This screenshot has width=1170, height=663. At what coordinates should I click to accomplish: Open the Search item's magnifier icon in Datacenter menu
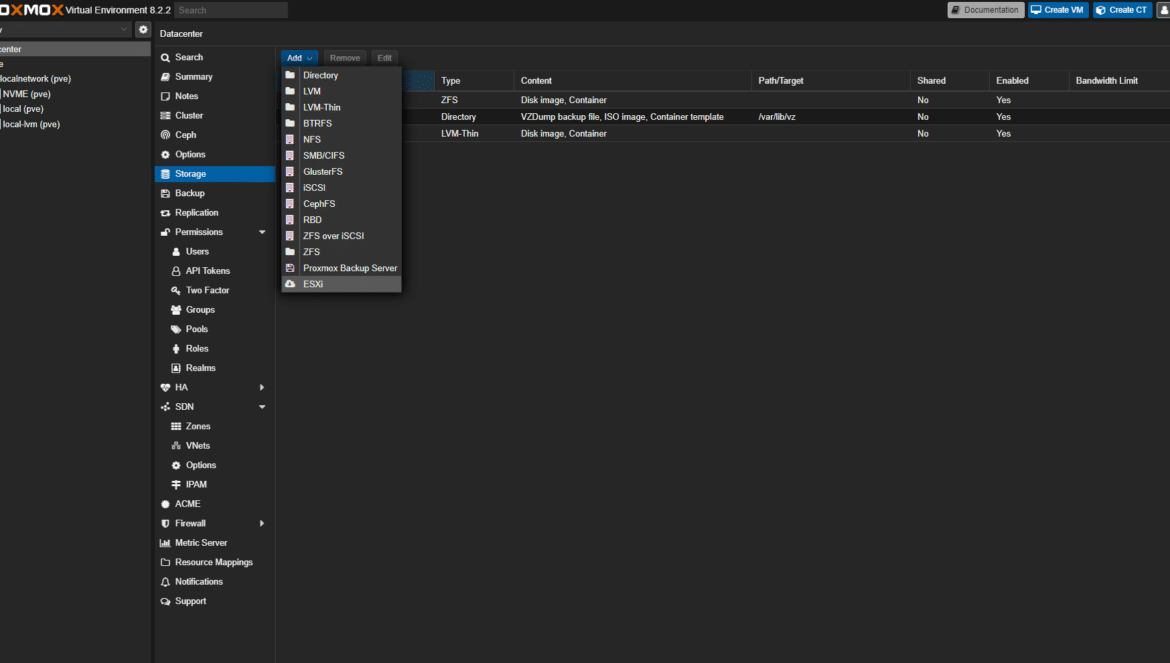pyautogui.click(x=166, y=57)
